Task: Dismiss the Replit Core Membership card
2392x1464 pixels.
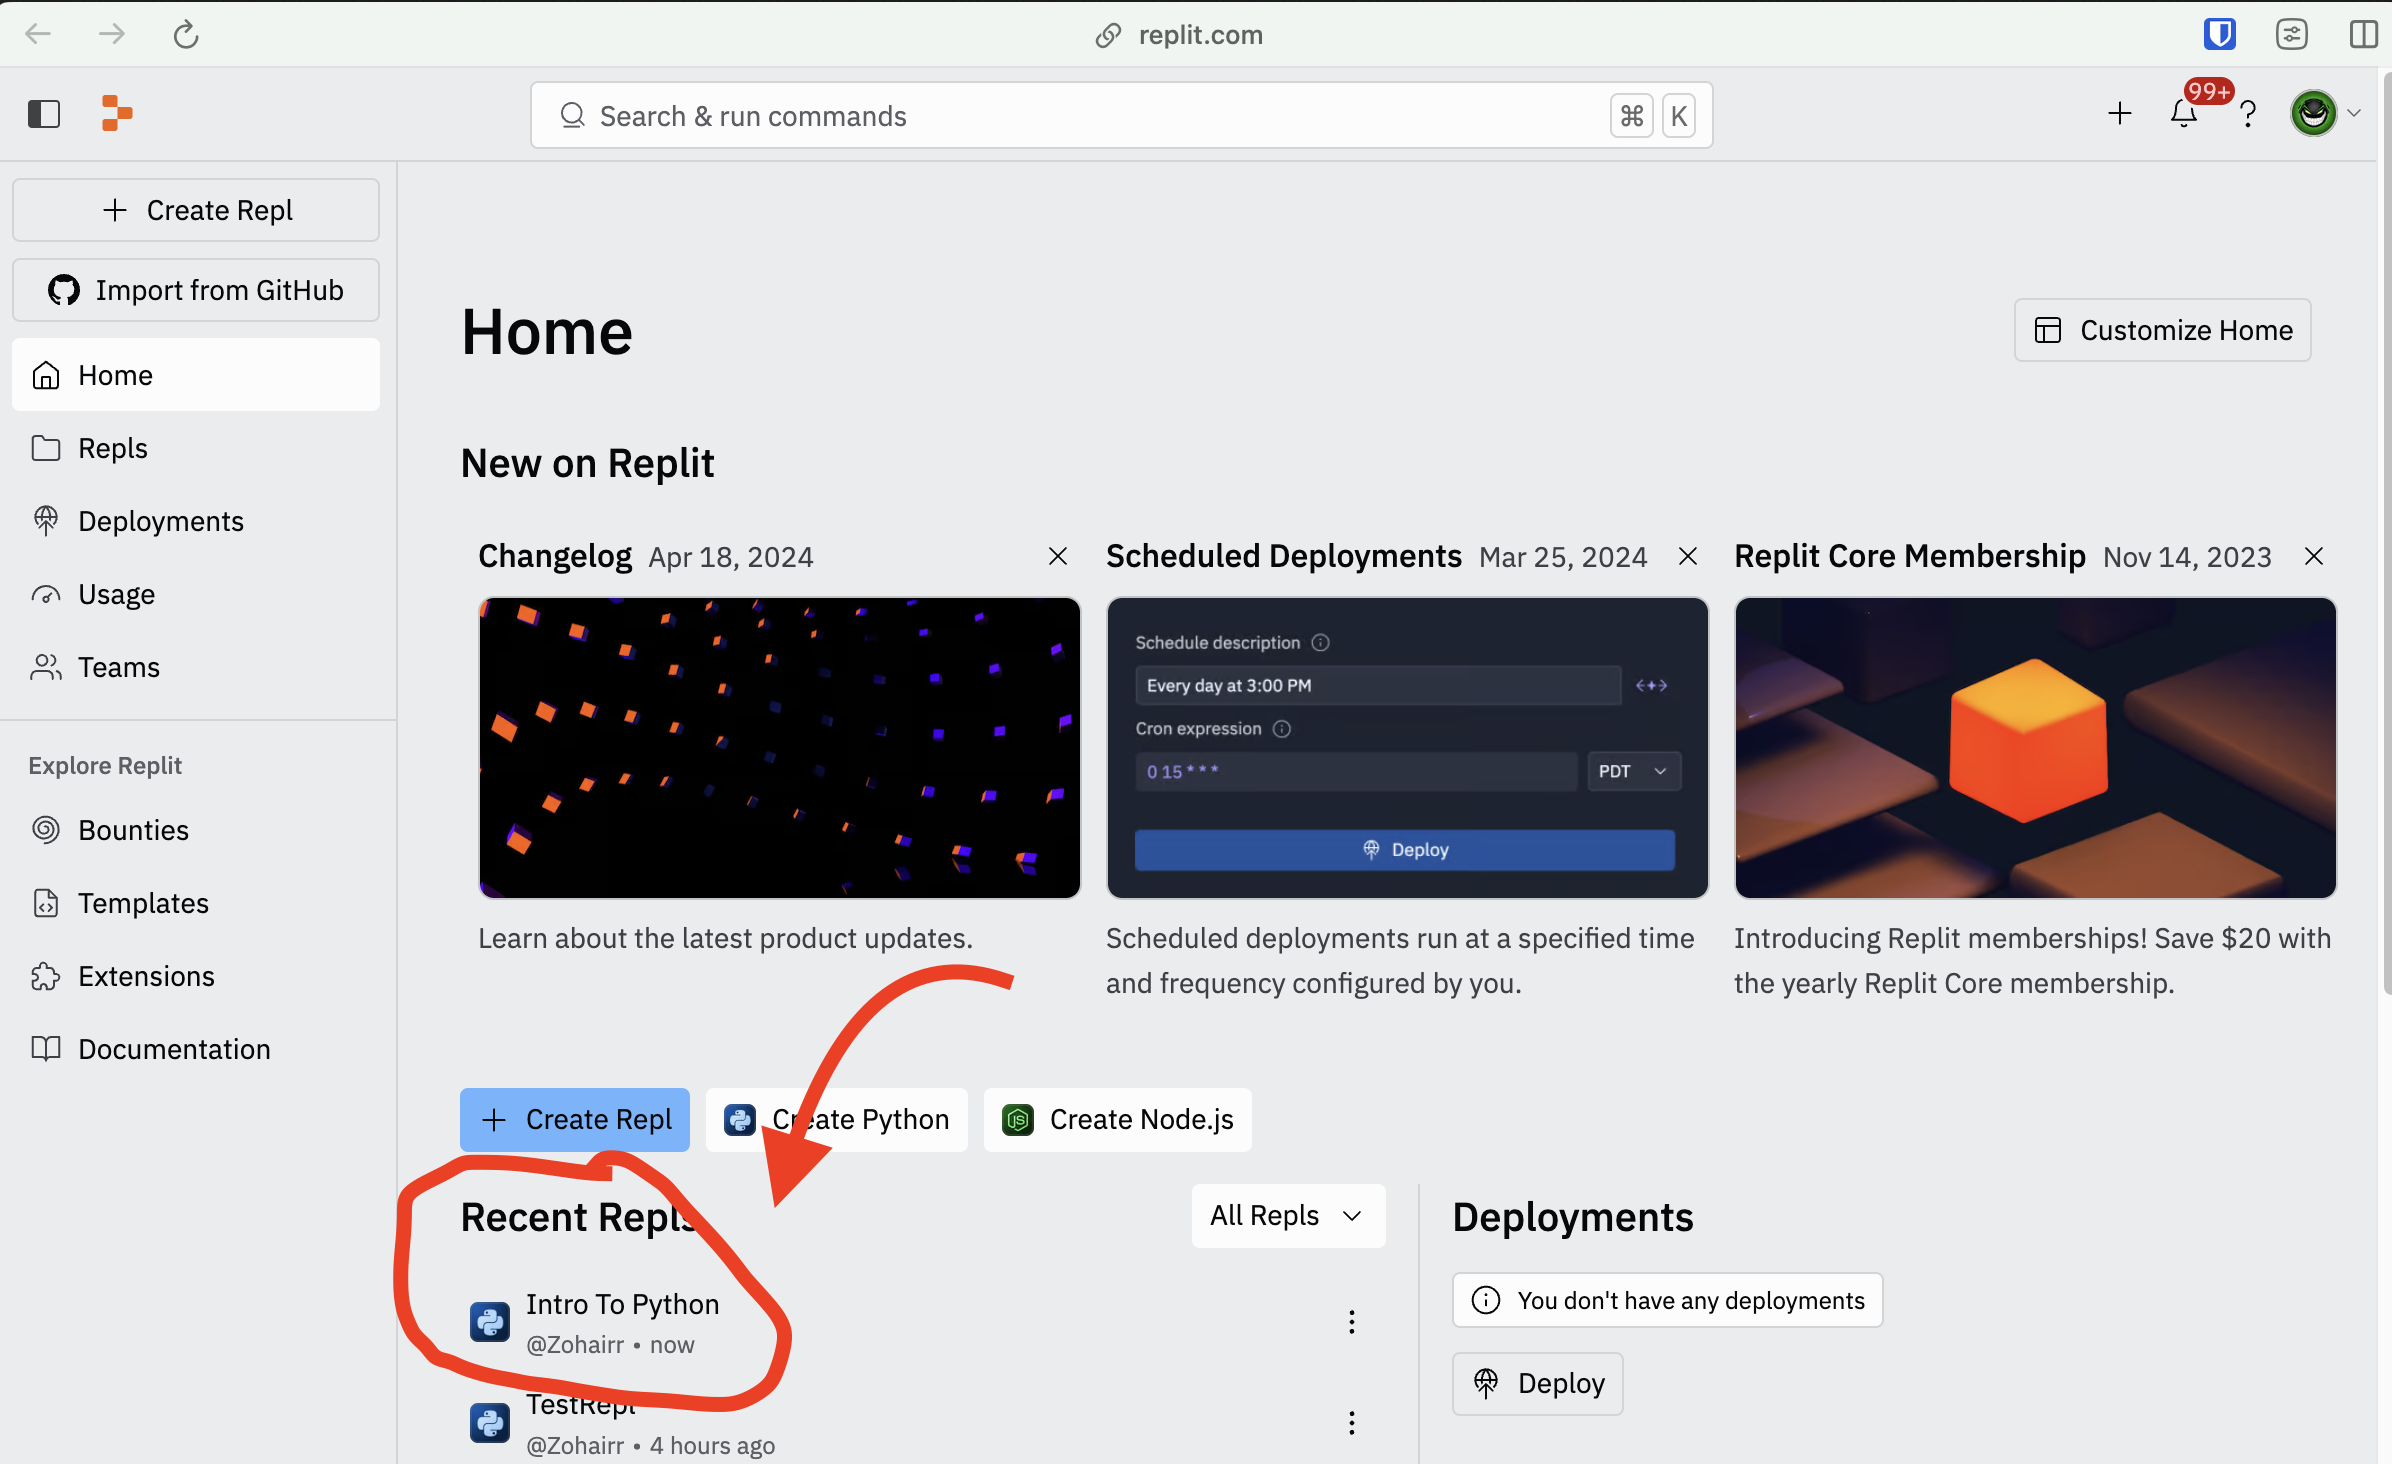Action: click(2313, 556)
